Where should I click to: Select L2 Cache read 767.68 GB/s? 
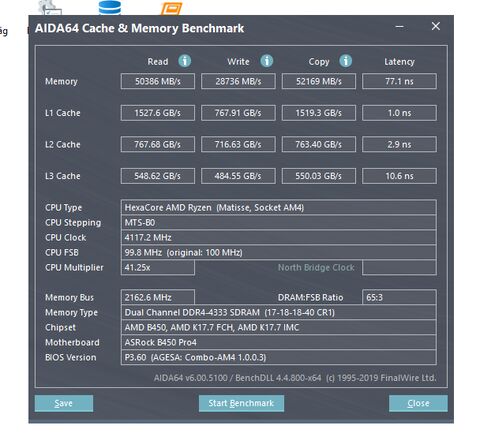coord(158,144)
